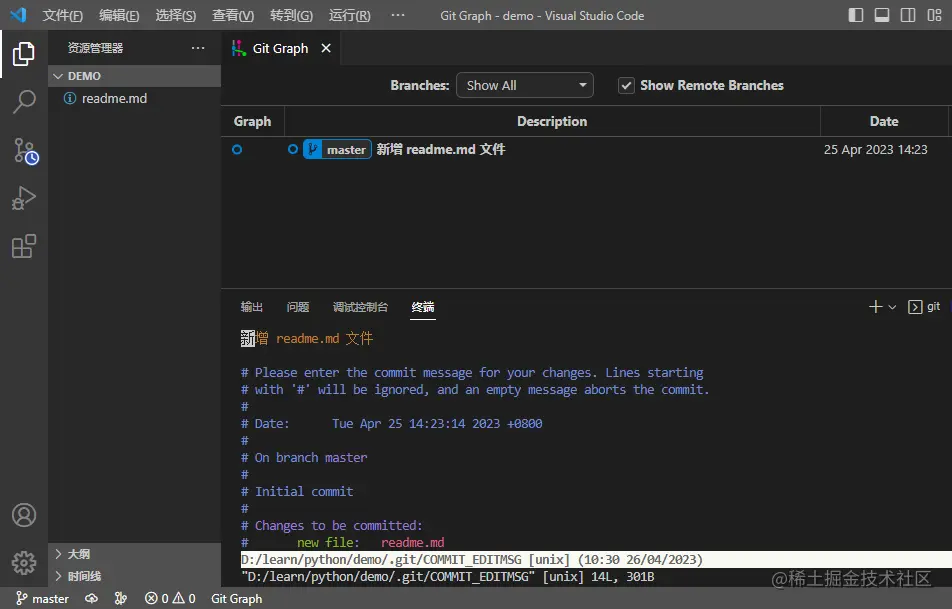The width and height of the screenshot is (952, 609).
Task: Click Git Graph status bar button
Action: pos(237,599)
